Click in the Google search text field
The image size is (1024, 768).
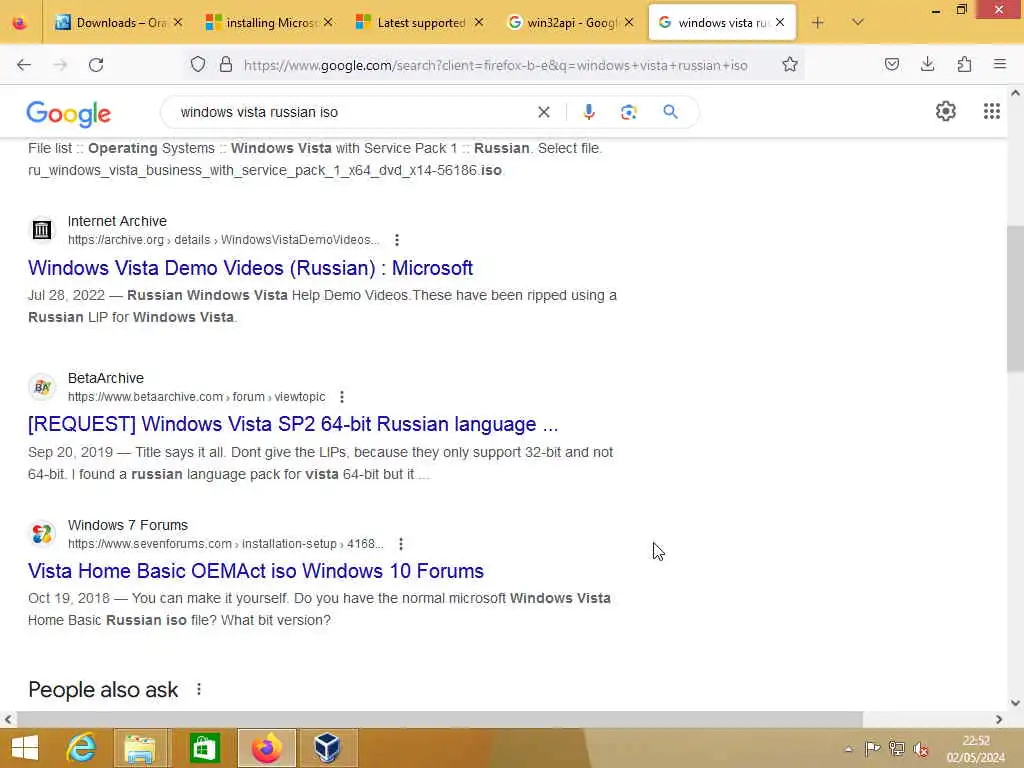(x=353, y=112)
